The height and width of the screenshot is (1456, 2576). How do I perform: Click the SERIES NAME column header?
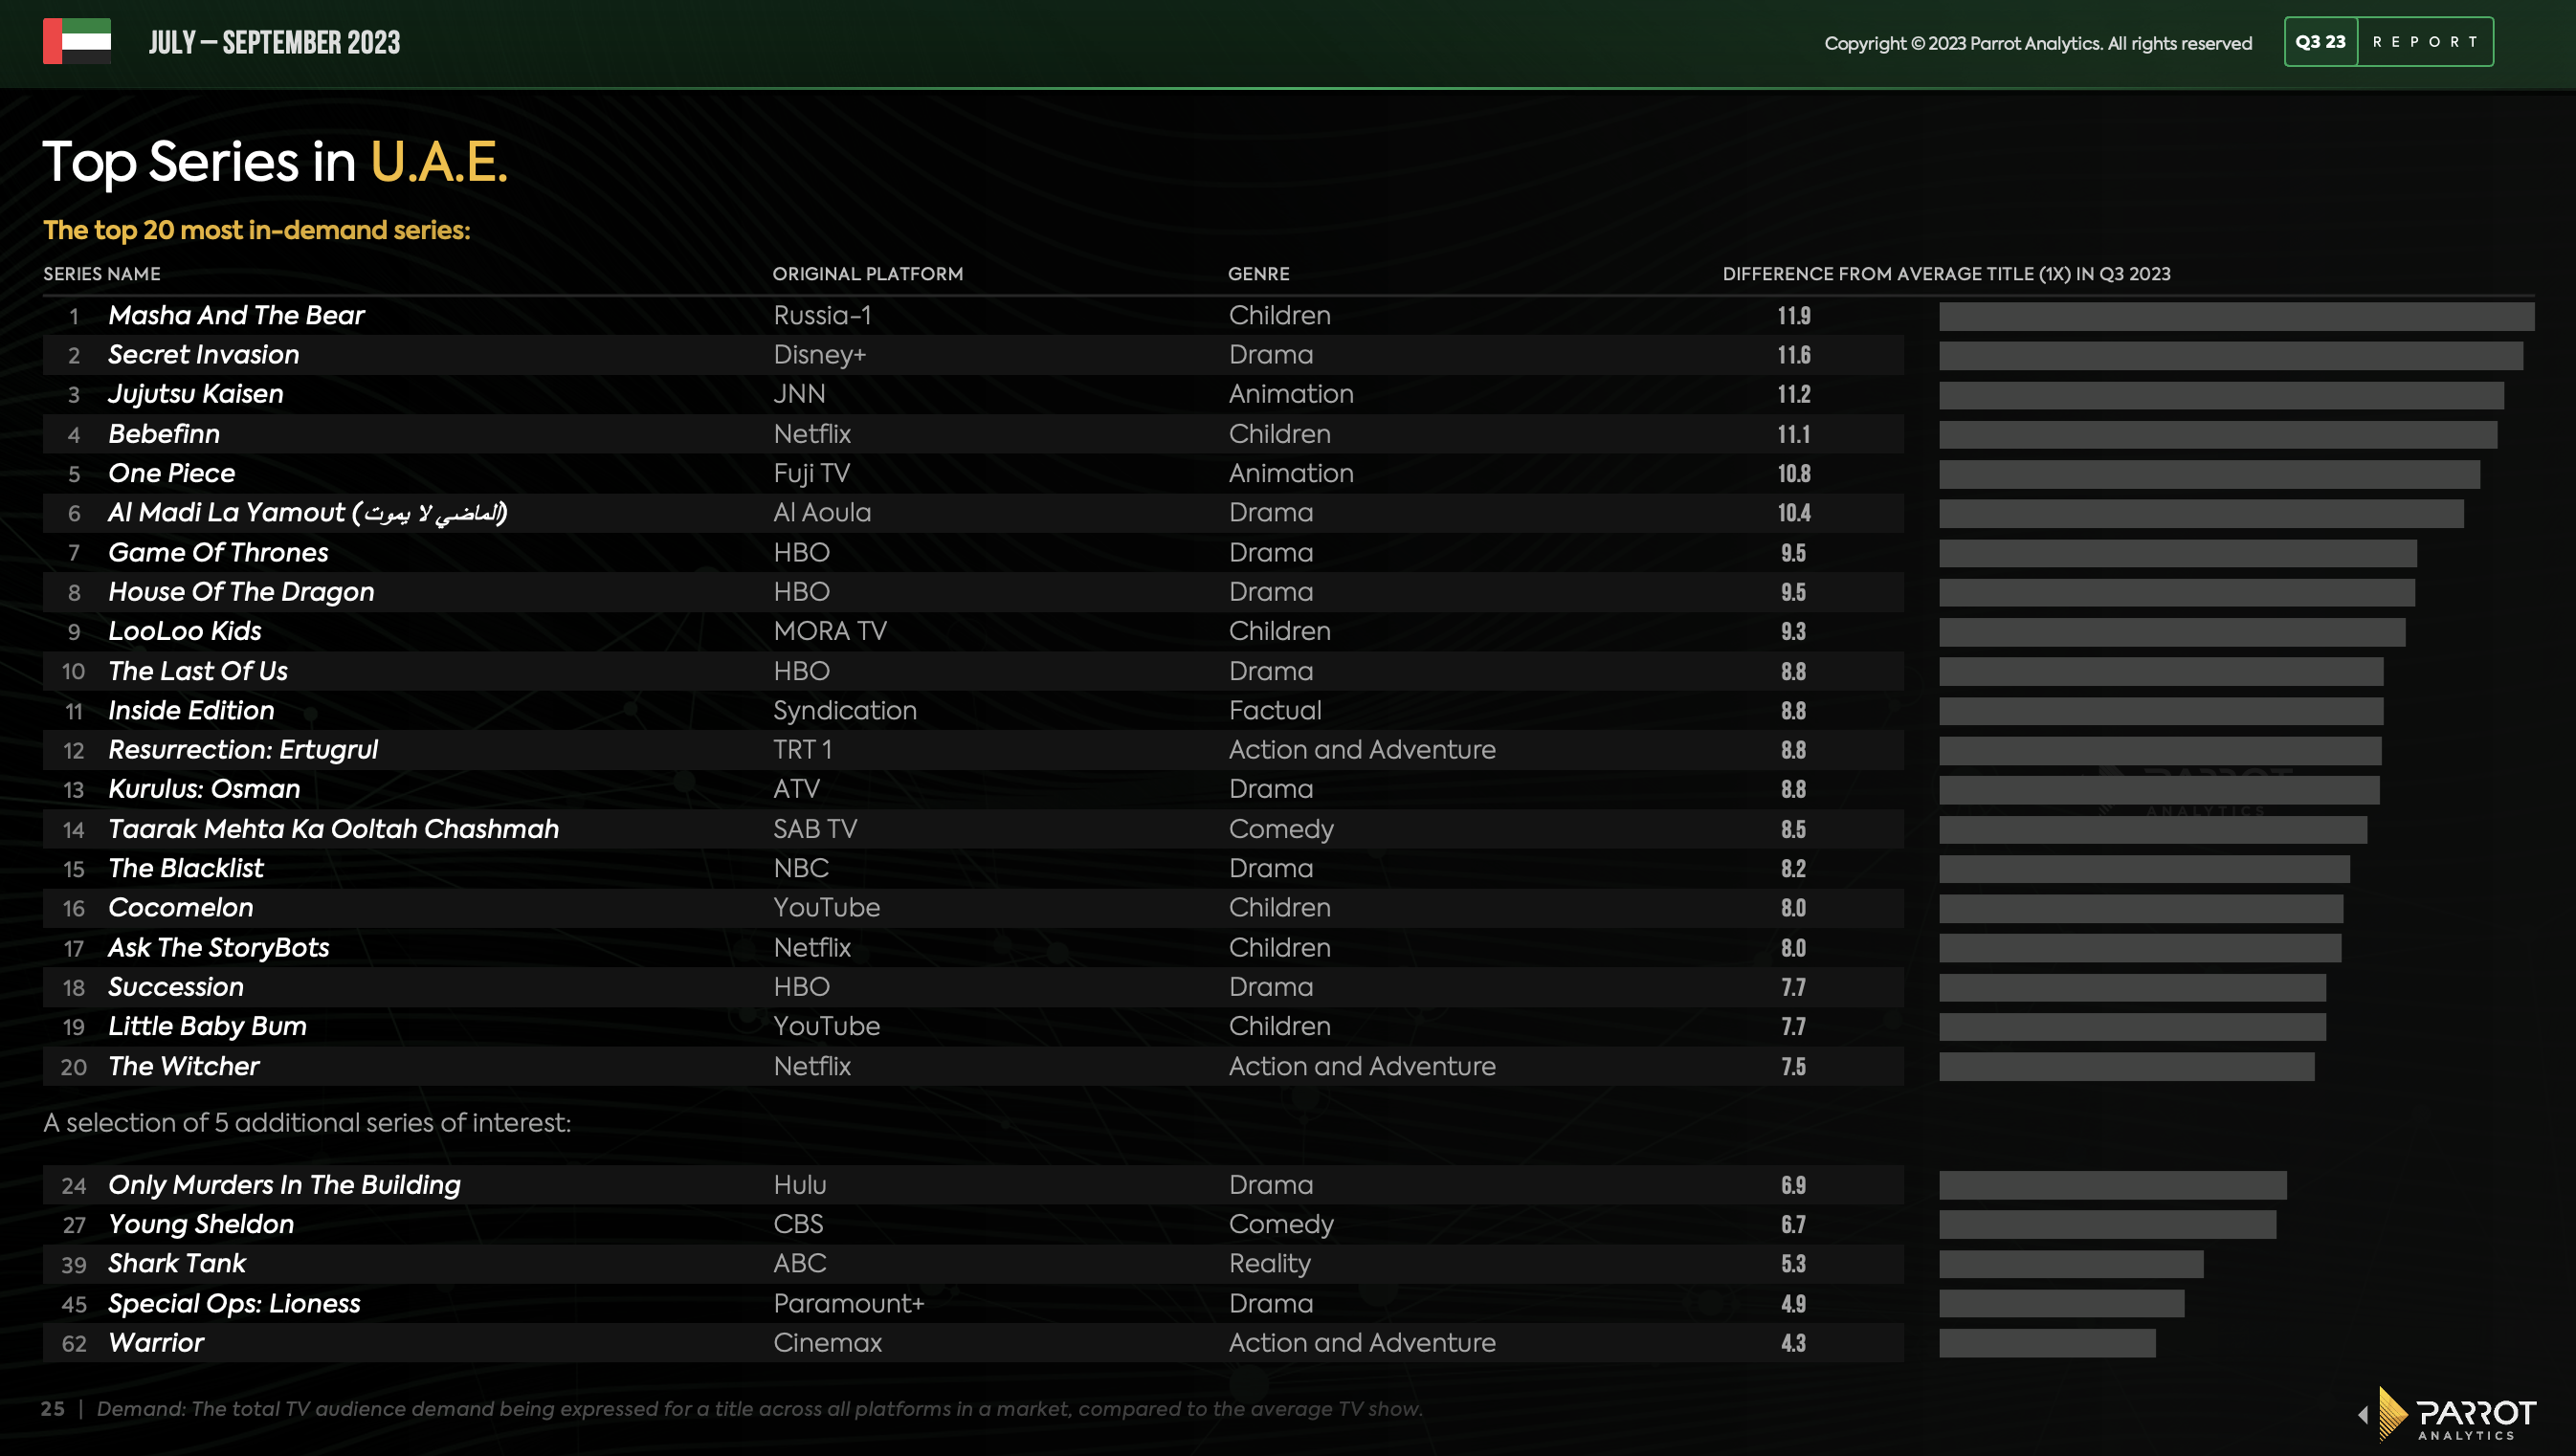pos(101,274)
